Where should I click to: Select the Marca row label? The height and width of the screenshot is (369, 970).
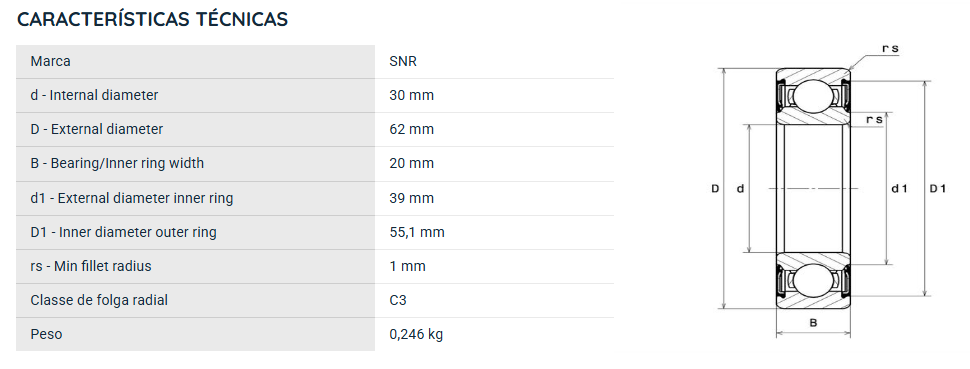pyautogui.click(x=50, y=61)
